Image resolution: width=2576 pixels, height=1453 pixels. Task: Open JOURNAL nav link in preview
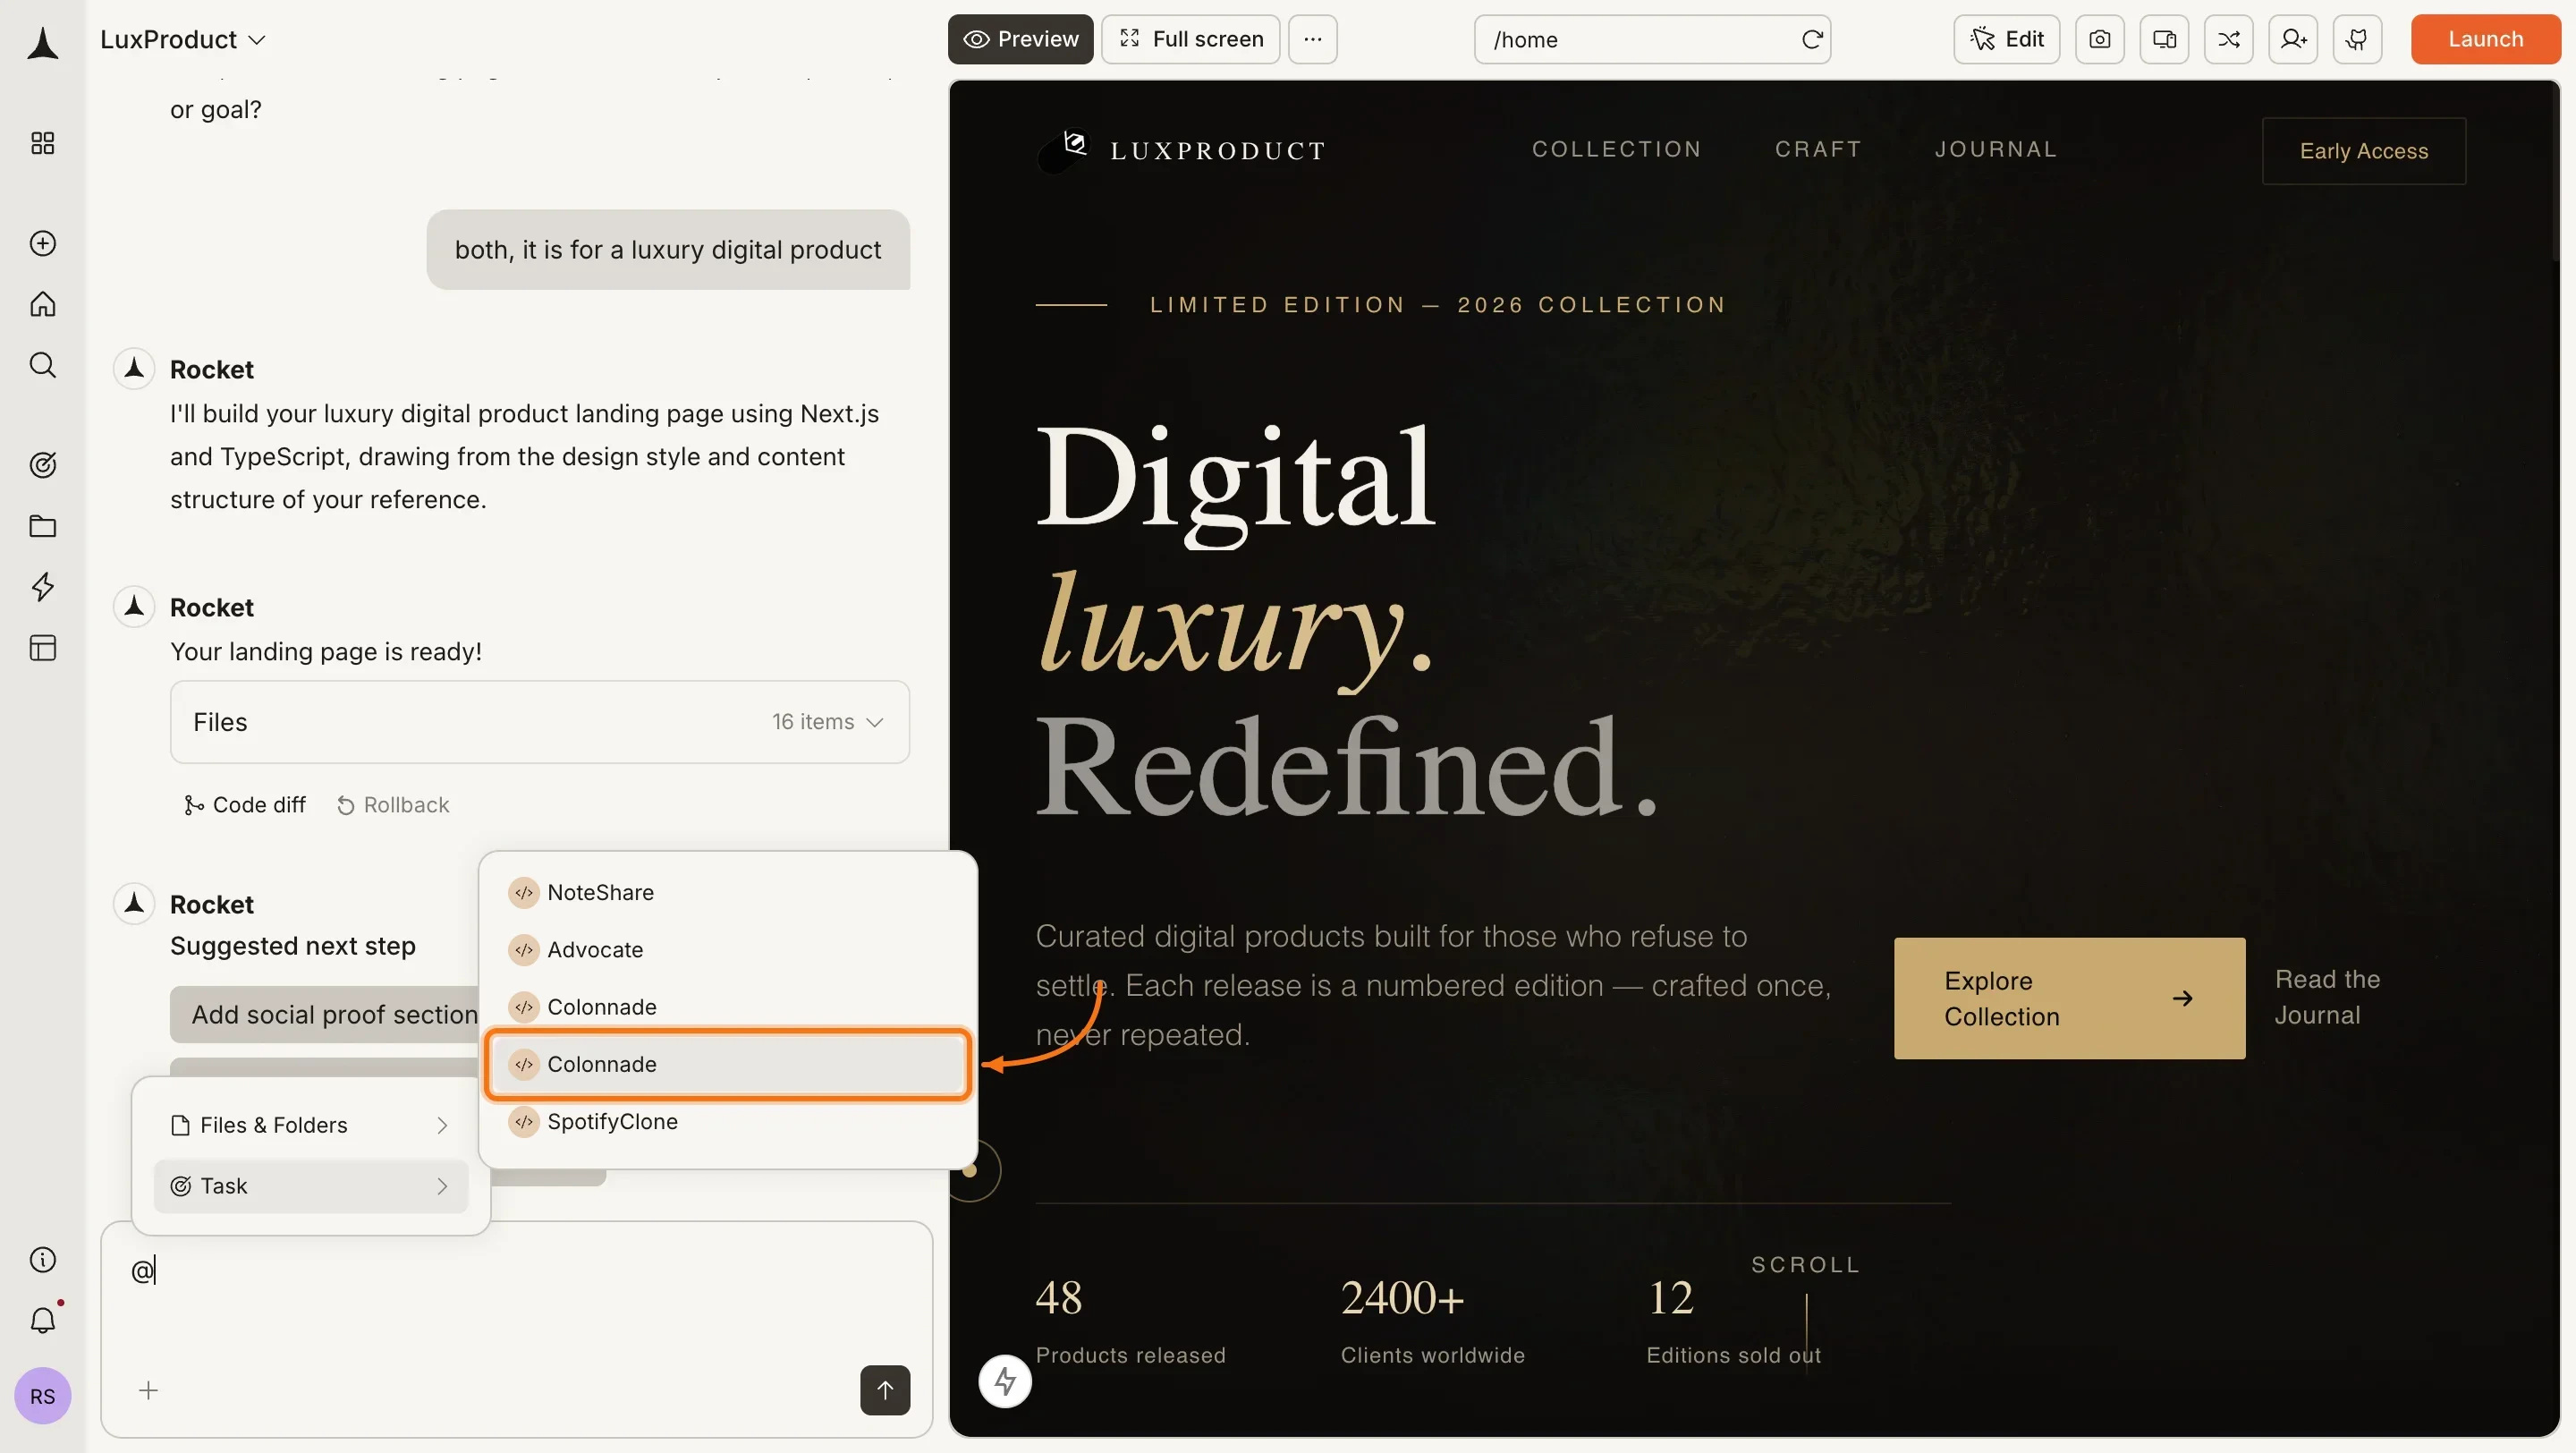1996,149
